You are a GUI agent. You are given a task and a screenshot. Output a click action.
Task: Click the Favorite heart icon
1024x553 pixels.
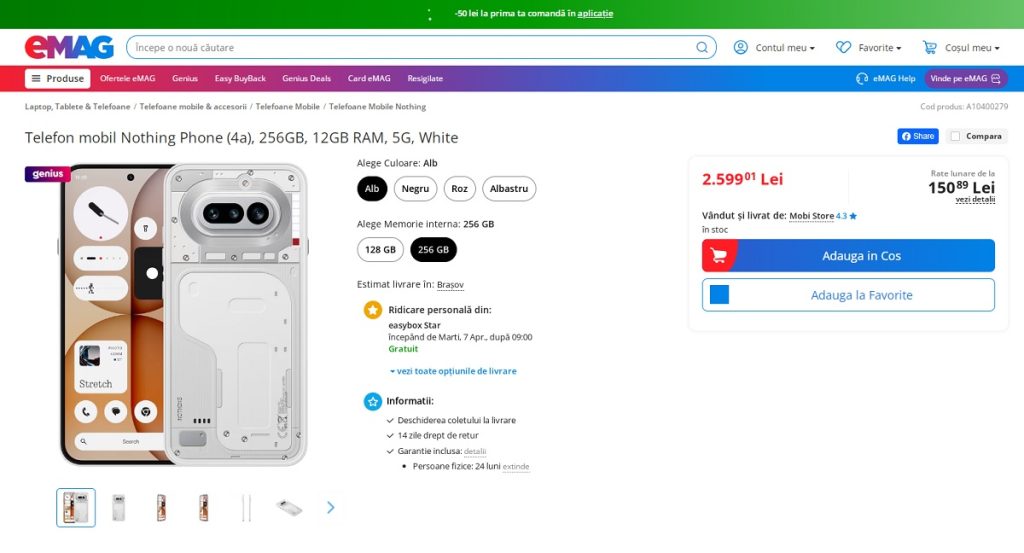click(x=844, y=47)
